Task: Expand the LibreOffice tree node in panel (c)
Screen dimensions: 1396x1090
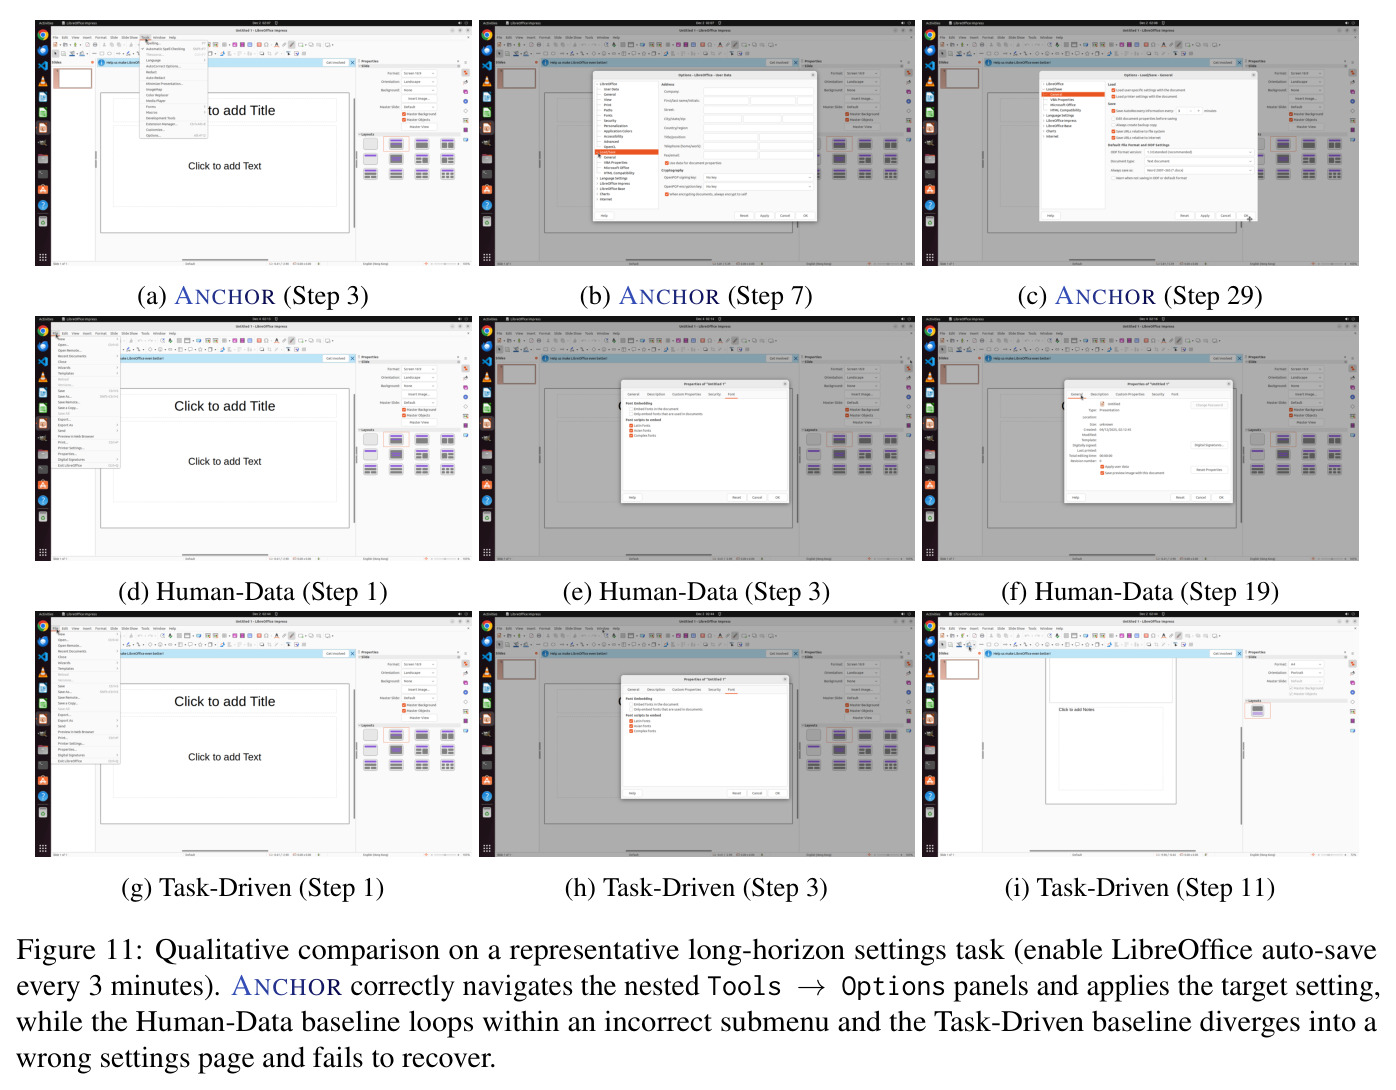Action: point(1043,84)
